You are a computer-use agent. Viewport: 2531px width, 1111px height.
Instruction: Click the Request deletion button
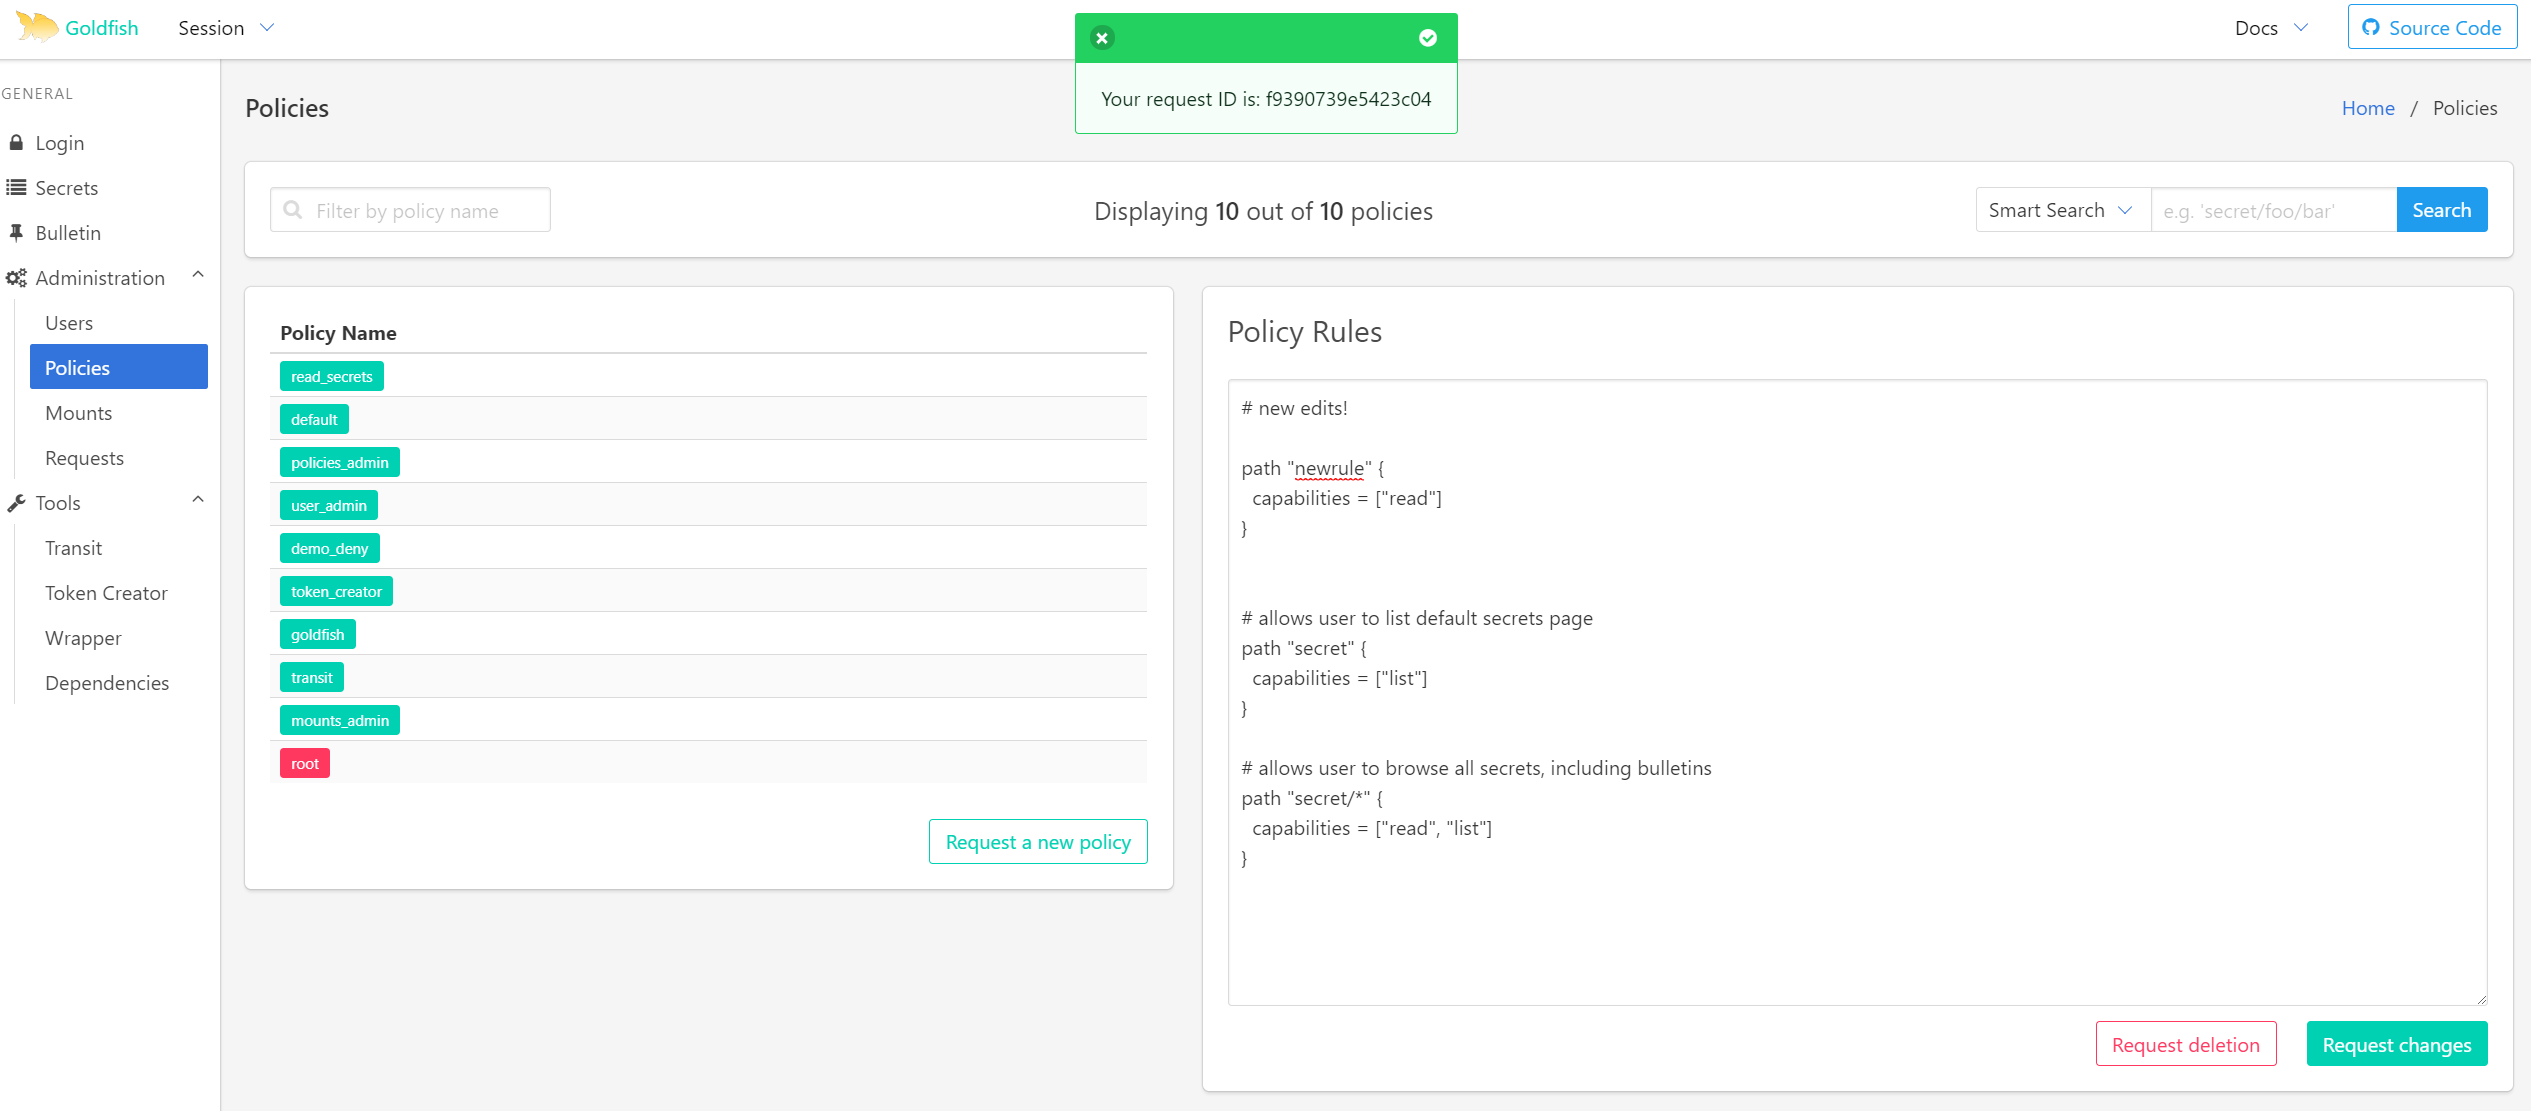point(2185,1044)
